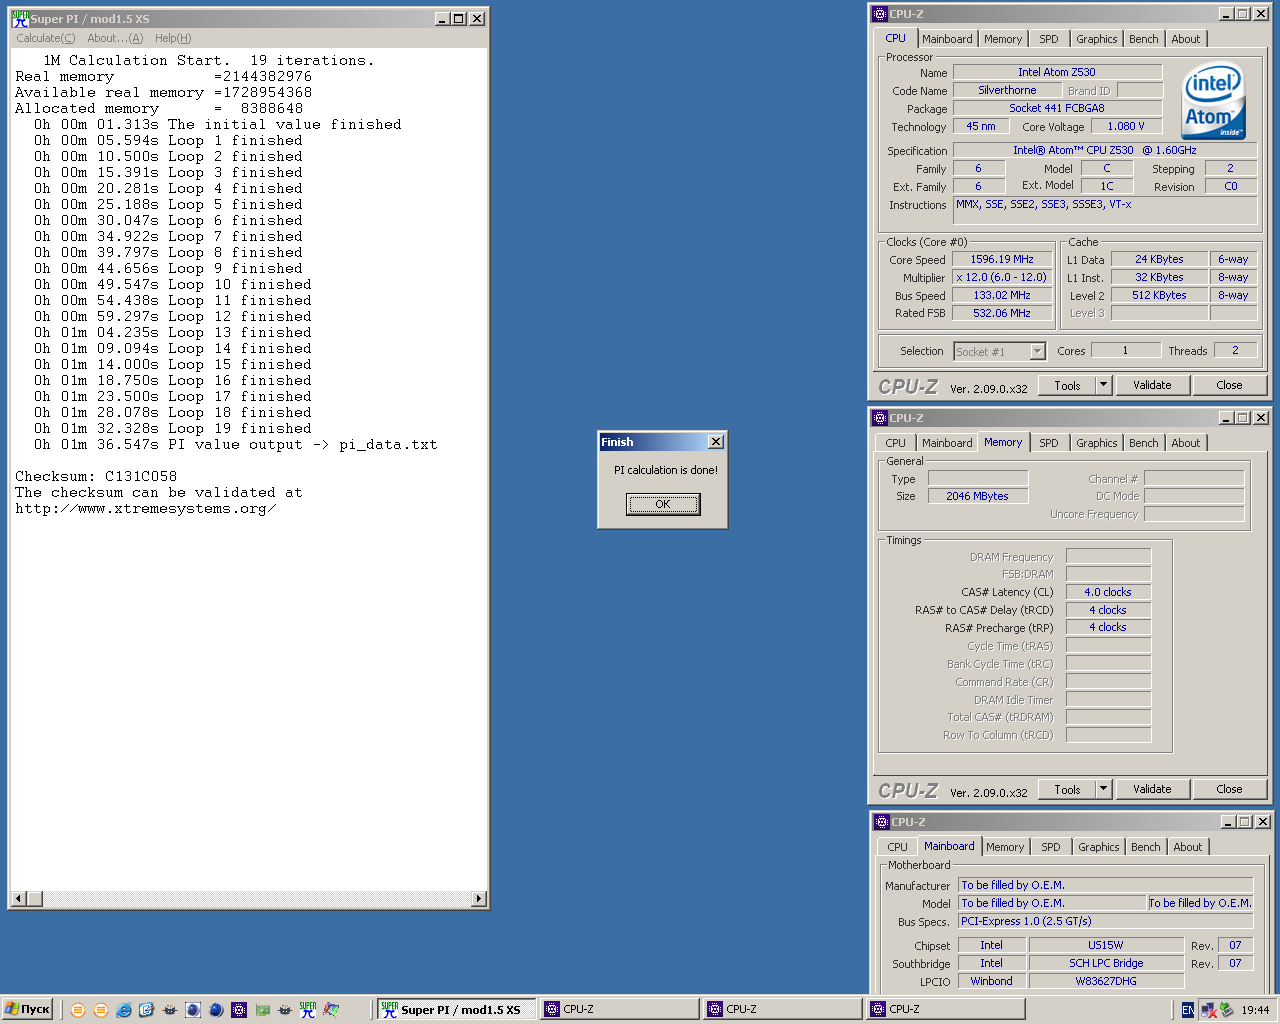The image size is (1280, 1024).
Task: Click the disconnected network tray icon
Action: tap(1208, 1010)
